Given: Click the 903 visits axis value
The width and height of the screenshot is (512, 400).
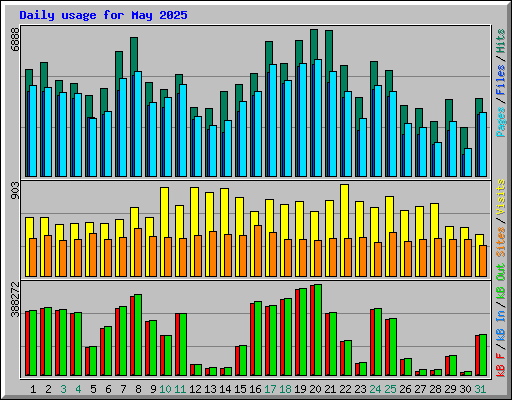Looking at the screenshot, I should point(15,191).
